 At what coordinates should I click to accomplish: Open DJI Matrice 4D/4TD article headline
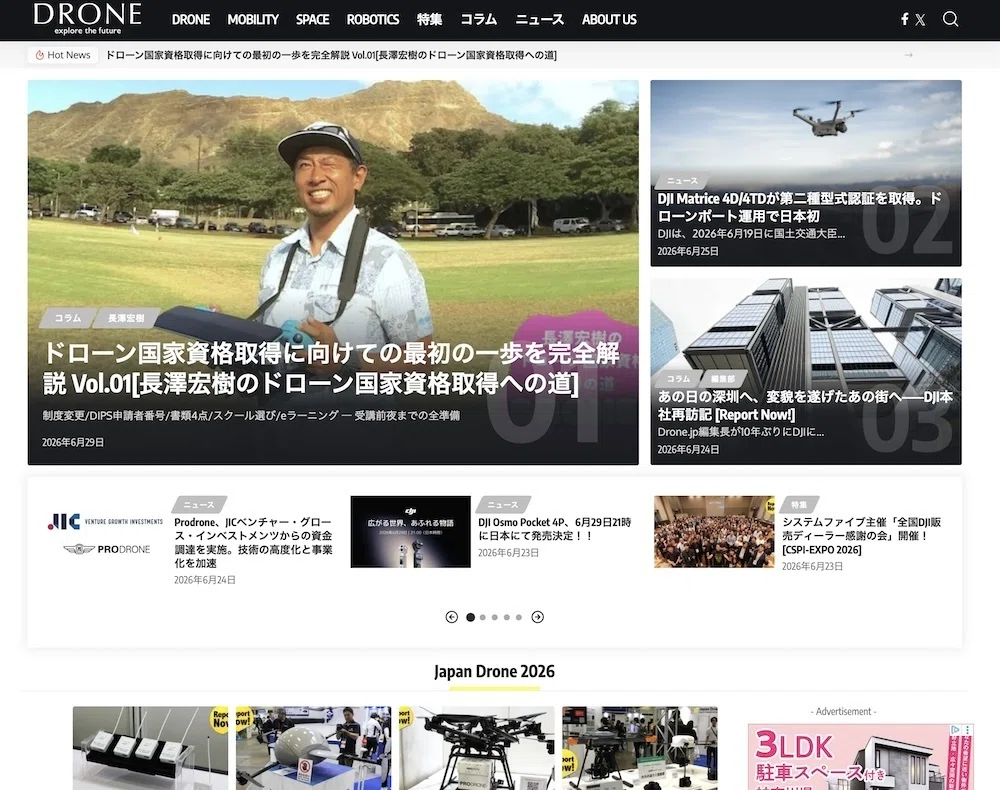pyautogui.click(x=799, y=207)
